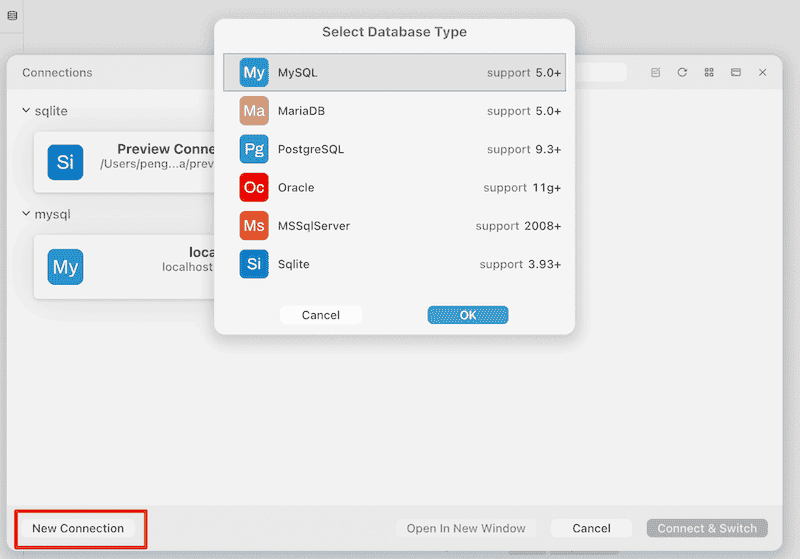Select the PostgreSQL label text
The image size is (800, 559).
tap(311, 149)
